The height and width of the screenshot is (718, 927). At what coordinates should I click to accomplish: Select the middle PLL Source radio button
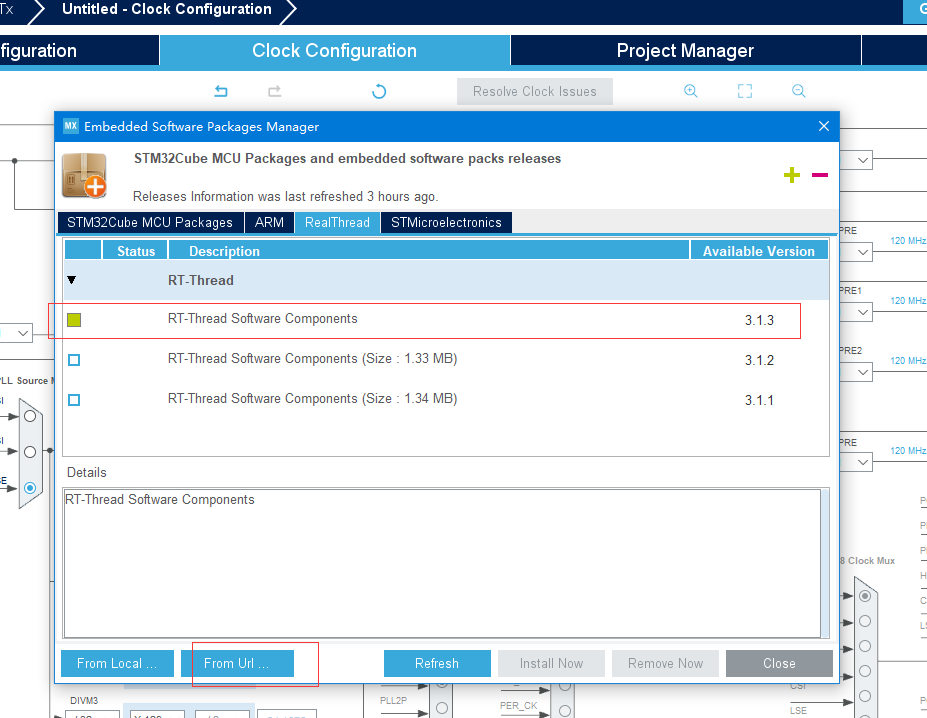click(30, 452)
